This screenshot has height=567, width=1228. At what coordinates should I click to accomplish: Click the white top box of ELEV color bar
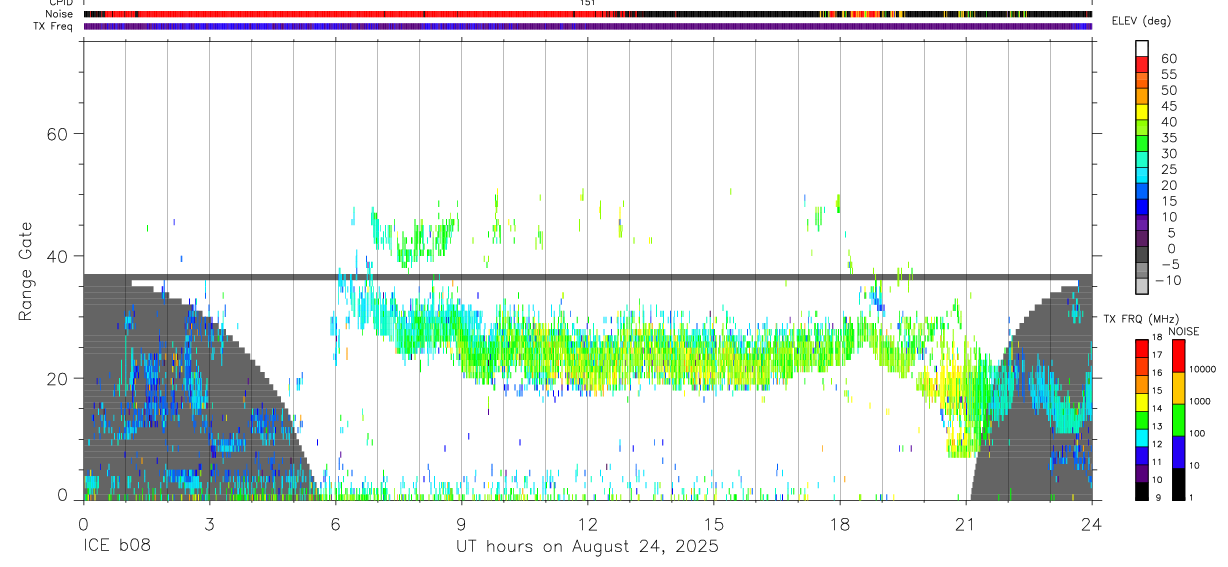coord(1142,47)
